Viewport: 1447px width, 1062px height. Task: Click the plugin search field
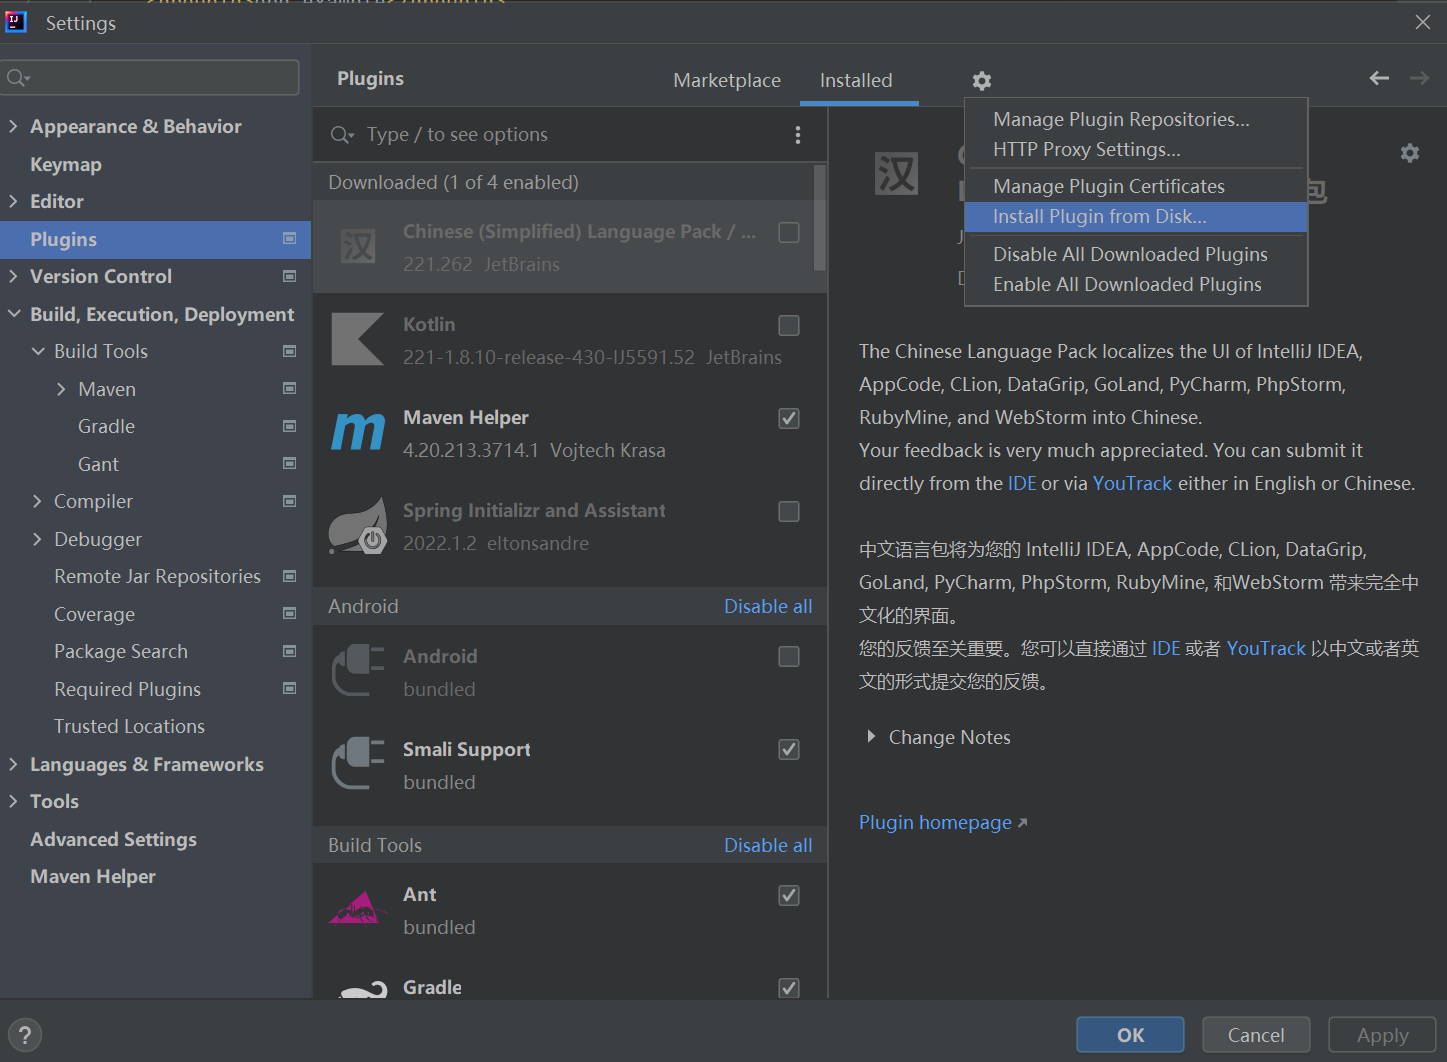(x=568, y=135)
